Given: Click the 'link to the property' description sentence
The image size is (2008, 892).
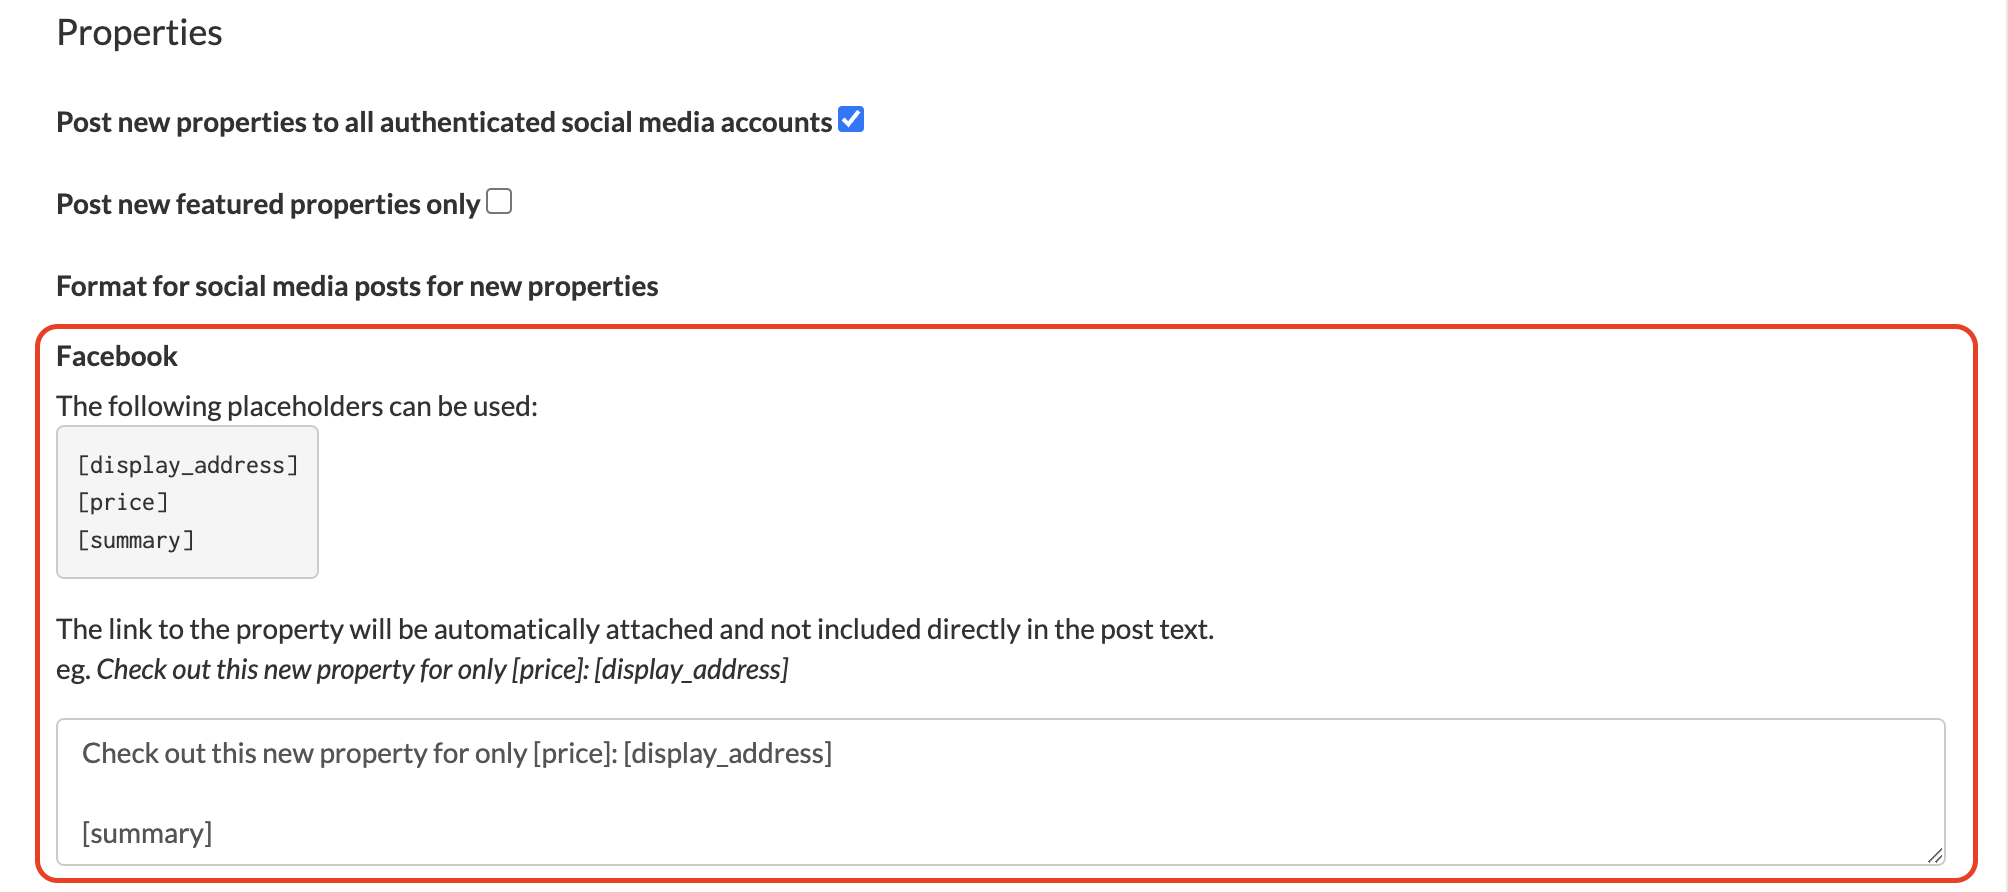Looking at the screenshot, I should [x=635, y=629].
